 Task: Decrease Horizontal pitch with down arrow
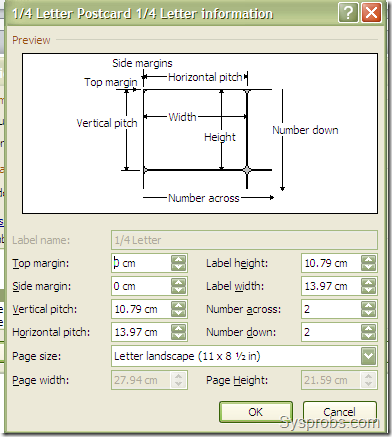179,336
